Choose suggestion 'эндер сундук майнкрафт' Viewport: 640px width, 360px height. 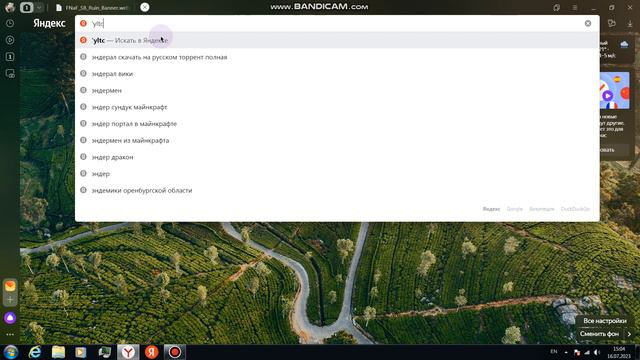[337, 107]
